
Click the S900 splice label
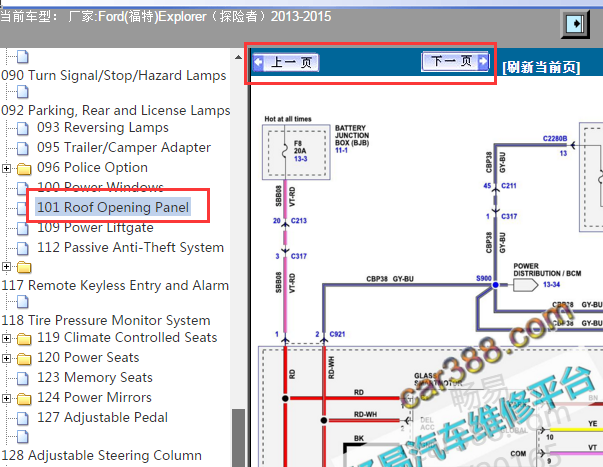pos(483,278)
